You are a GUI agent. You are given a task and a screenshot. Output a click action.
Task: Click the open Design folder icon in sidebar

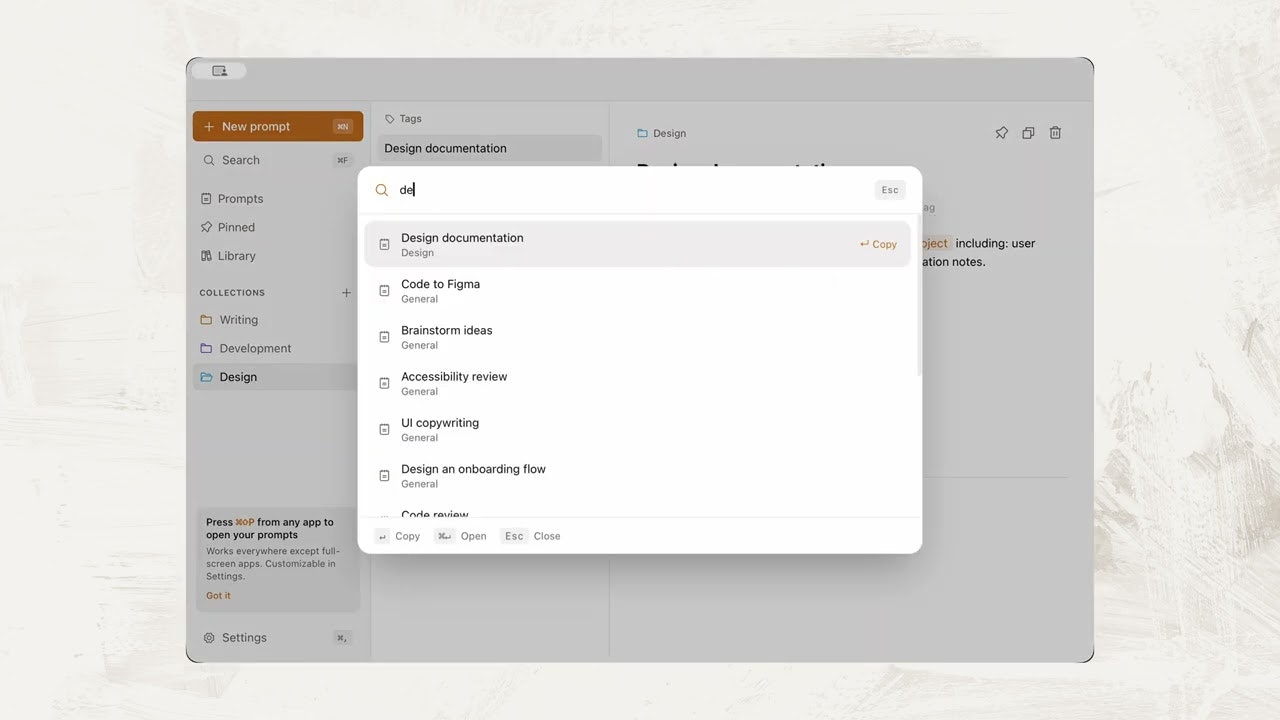click(206, 377)
